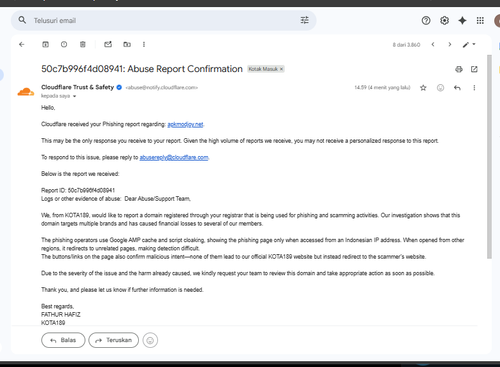Click the 'Report ID: 50c7b996f4d08941' line
Viewport: 500px width, 367px height.
(x=78, y=190)
